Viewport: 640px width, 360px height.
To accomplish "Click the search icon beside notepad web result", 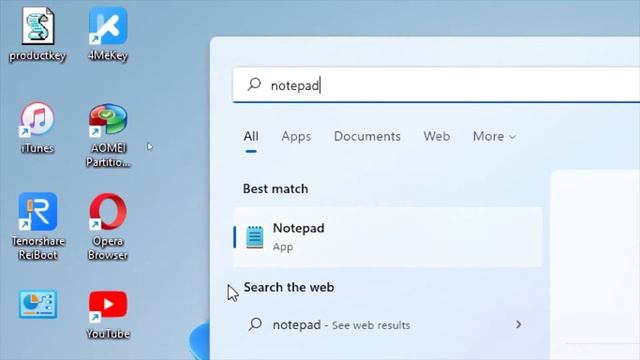I will pyautogui.click(x=255, y=324).
